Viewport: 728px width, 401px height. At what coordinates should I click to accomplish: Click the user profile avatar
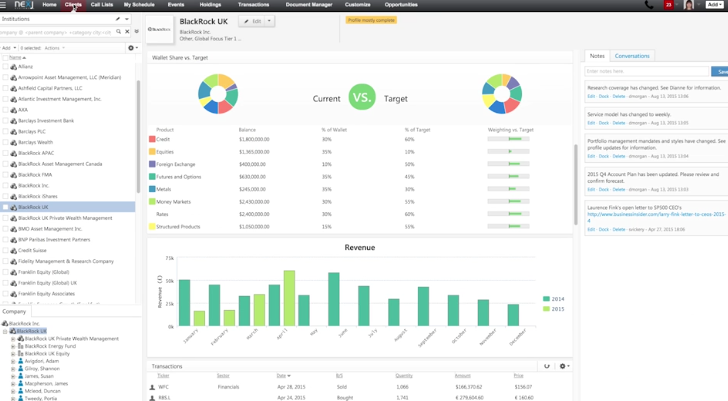pos(689,5)
